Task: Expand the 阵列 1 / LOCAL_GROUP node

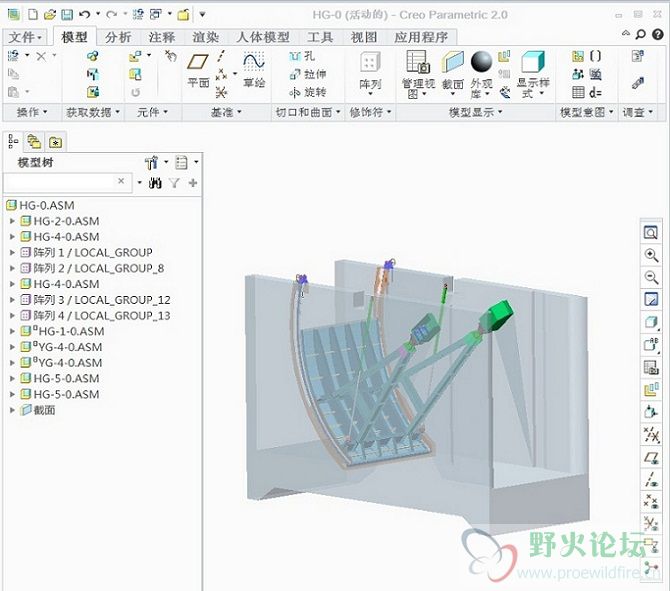Action: click(x=12, y=253)
